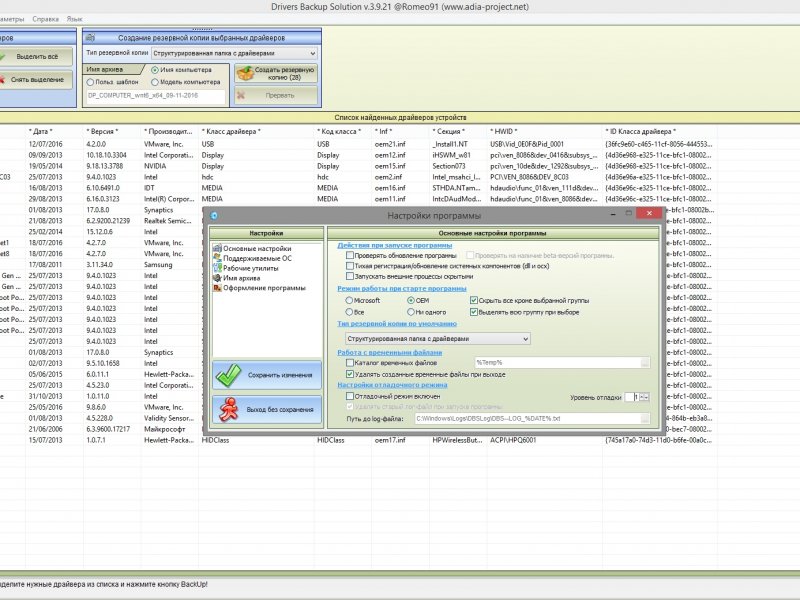Open the default backup type dropdown in settings
This screenshot has width=800, height=600.
pos(437,339)
